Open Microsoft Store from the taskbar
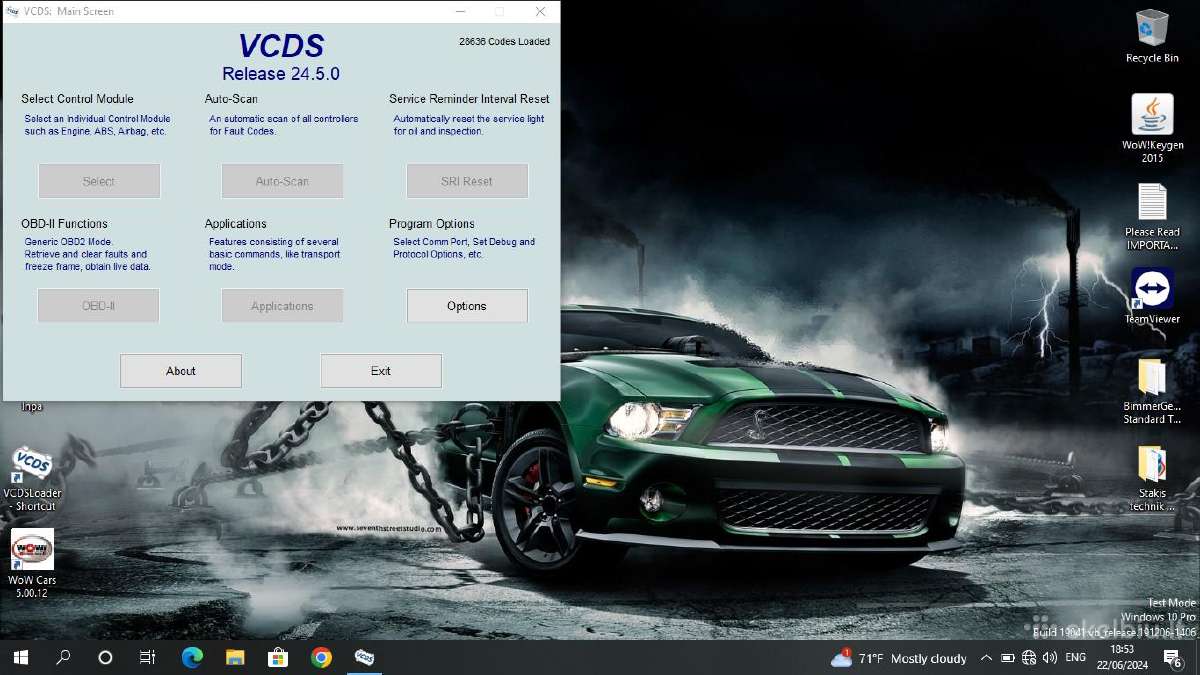 (278, 657)
